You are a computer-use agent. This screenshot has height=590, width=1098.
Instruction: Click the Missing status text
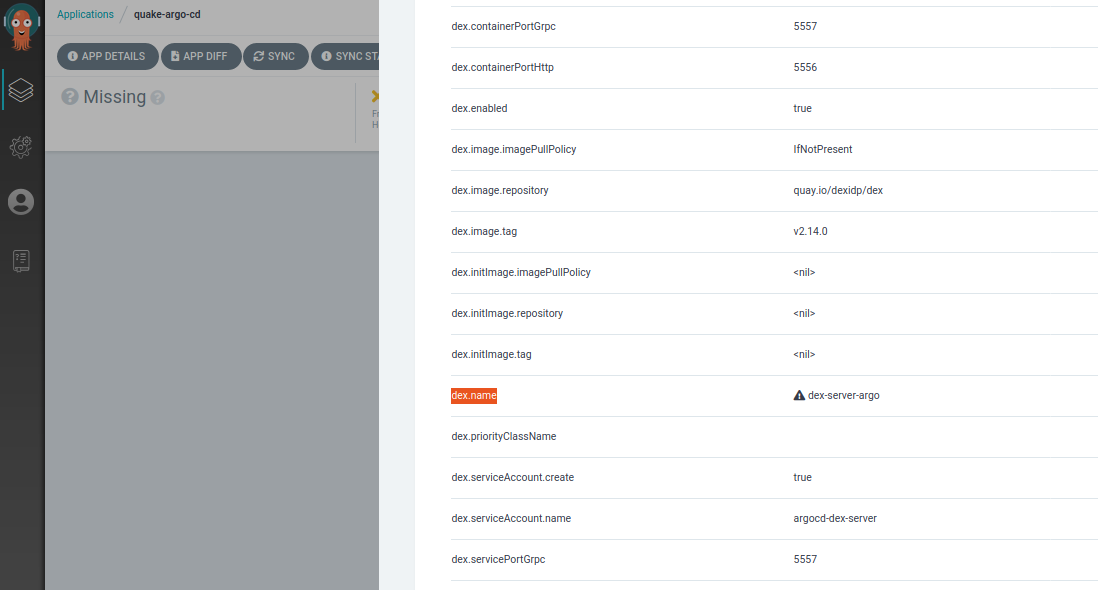(115, 97)
